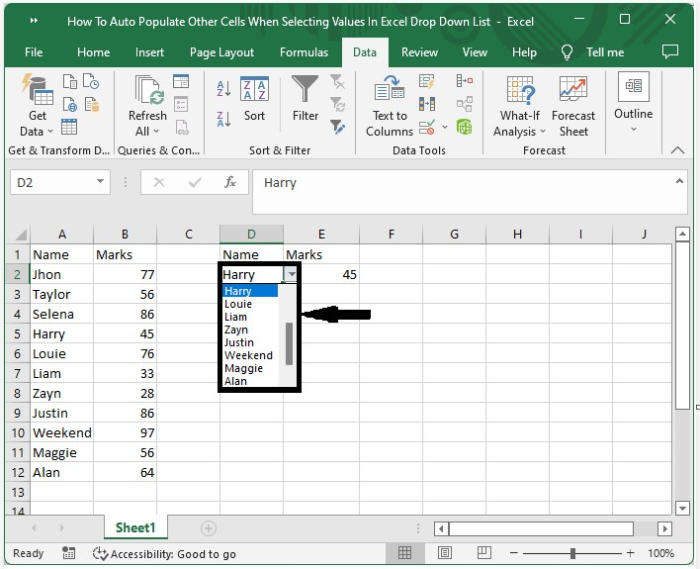Switch to the Insert tab
Viewport: 700px width, 569px height.
150,52
